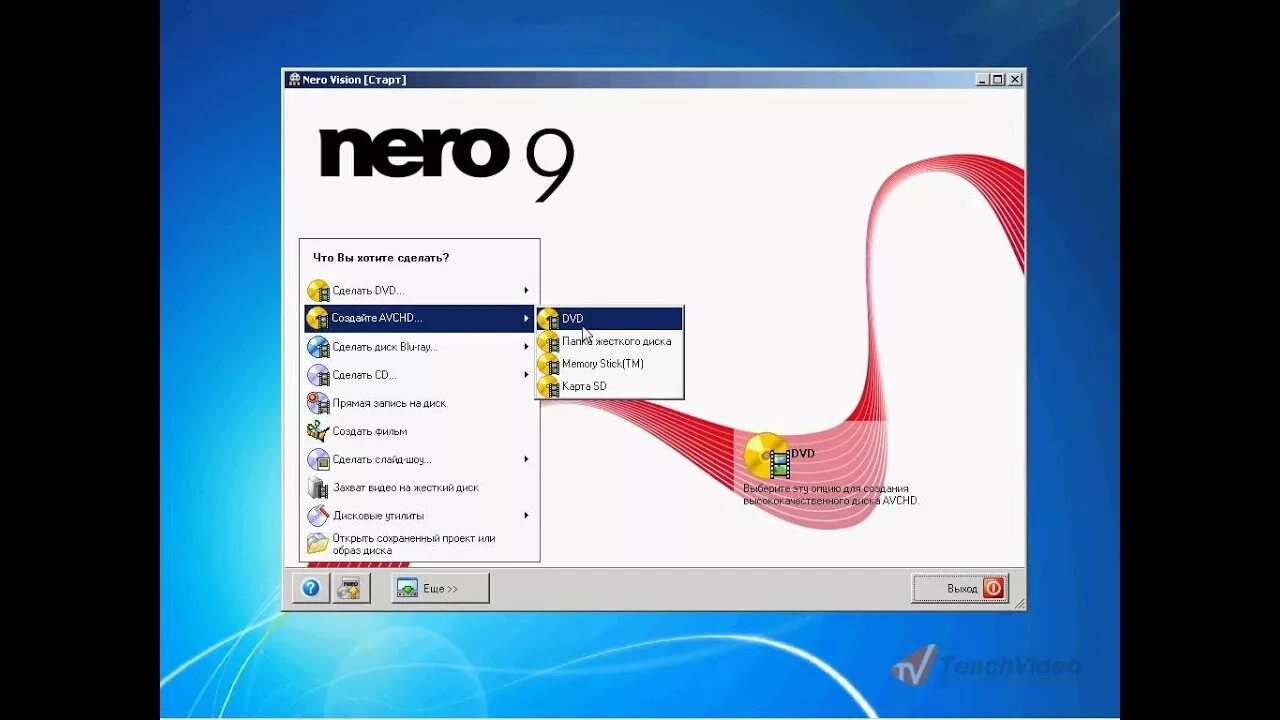Click the Карта SD submenu icon

548,386
